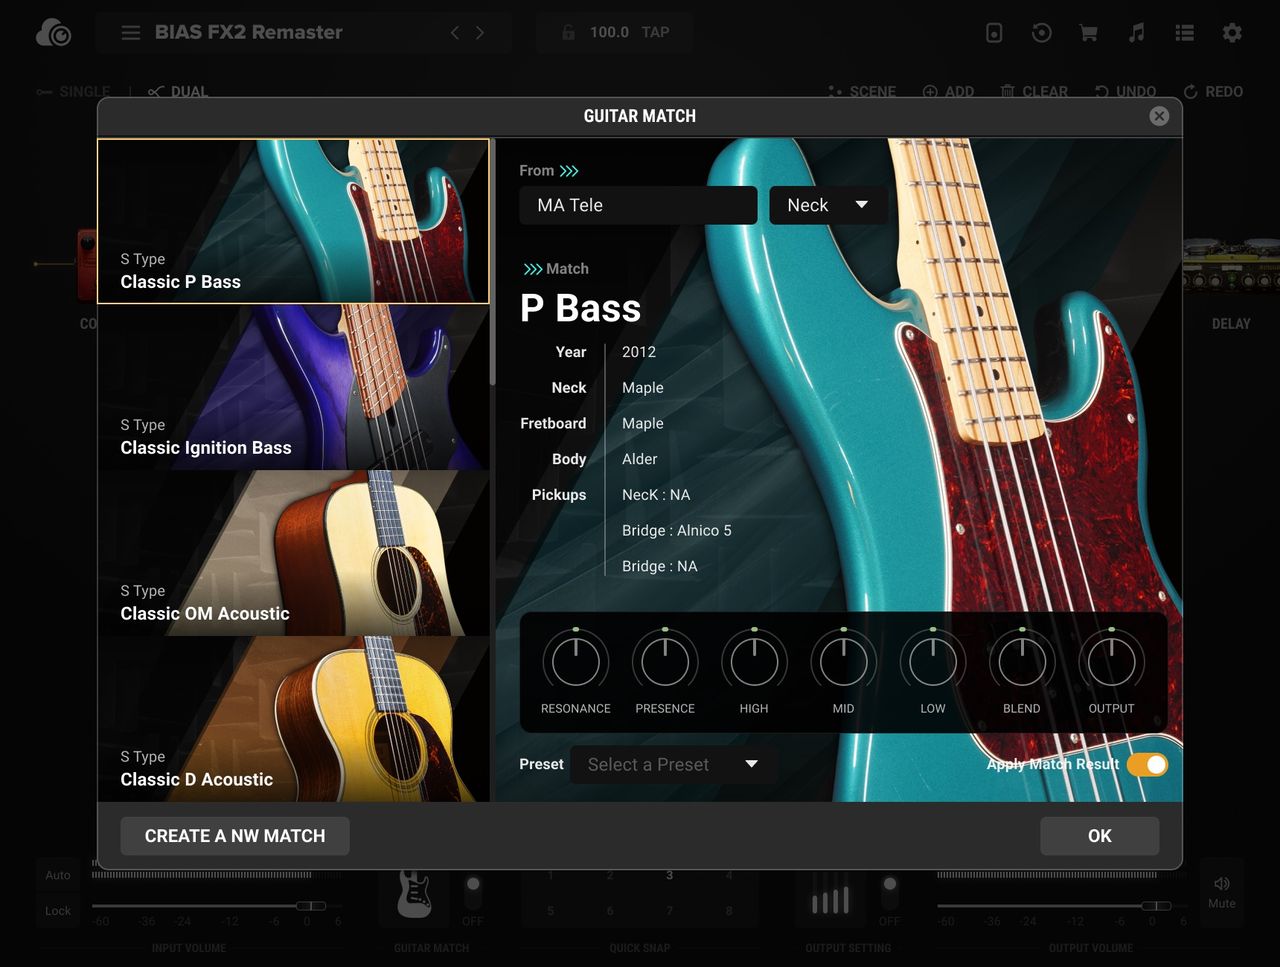Click the Low knob
The image size is (1280, 967).
(x=933, y=661)
